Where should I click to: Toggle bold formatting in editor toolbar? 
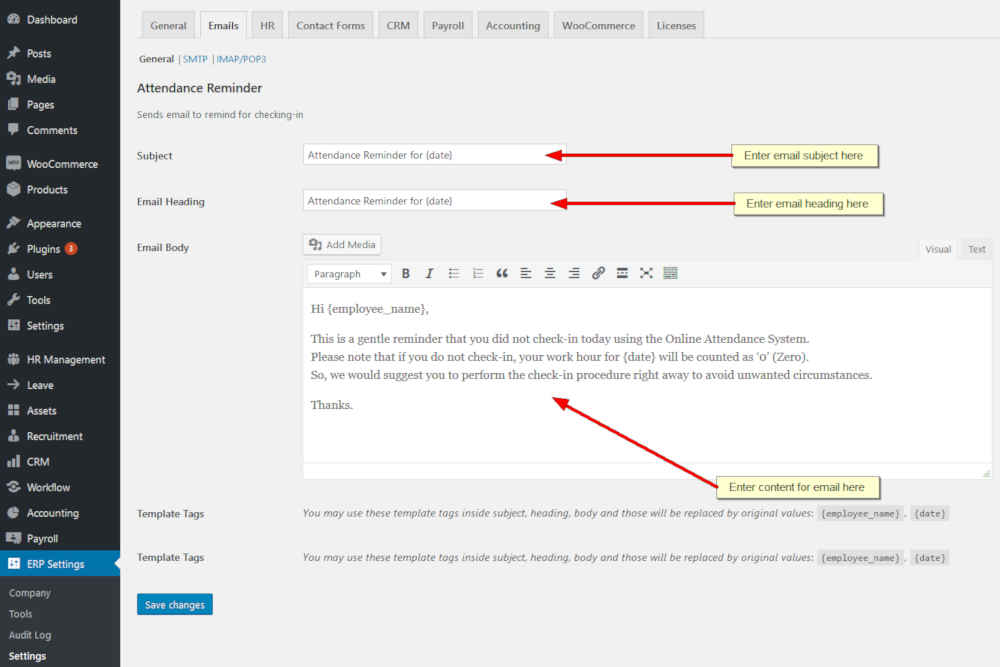(x=406, y=273)
